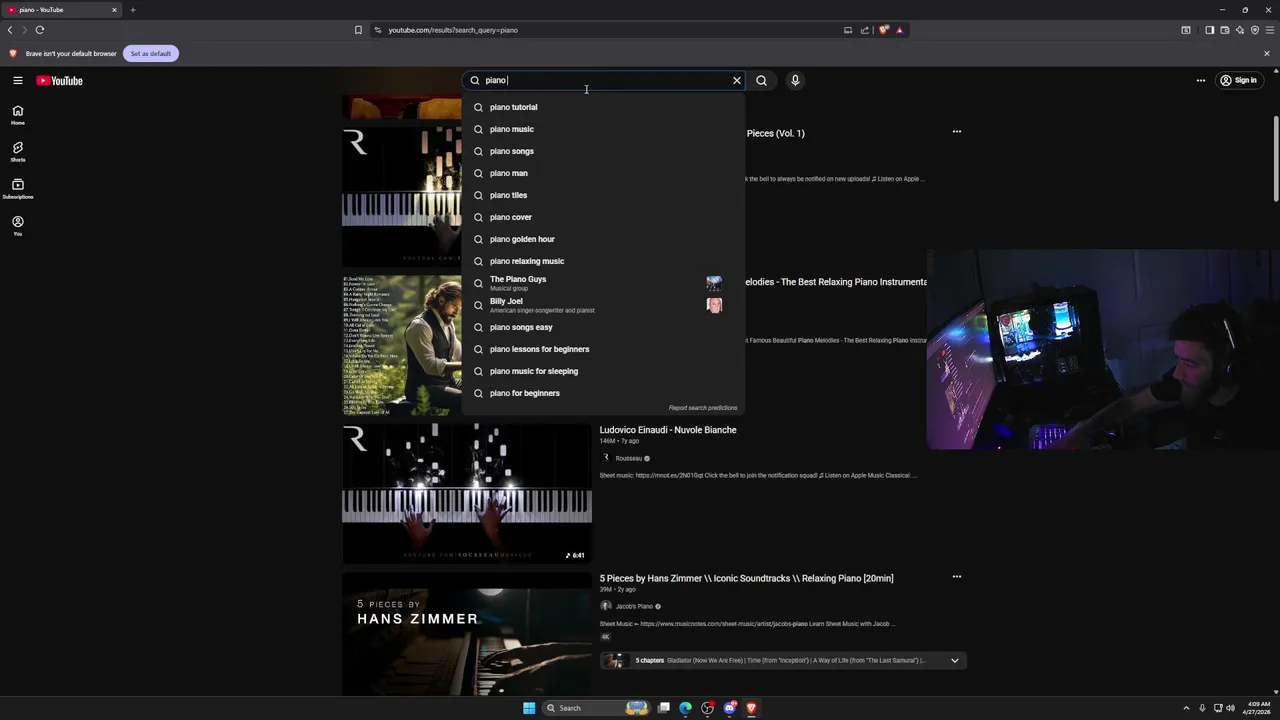Viewport: 1280px width, 720px height.
Task: Open the Brave Wallet icon
Action: pyautogui.click(x=1224, y=30)
